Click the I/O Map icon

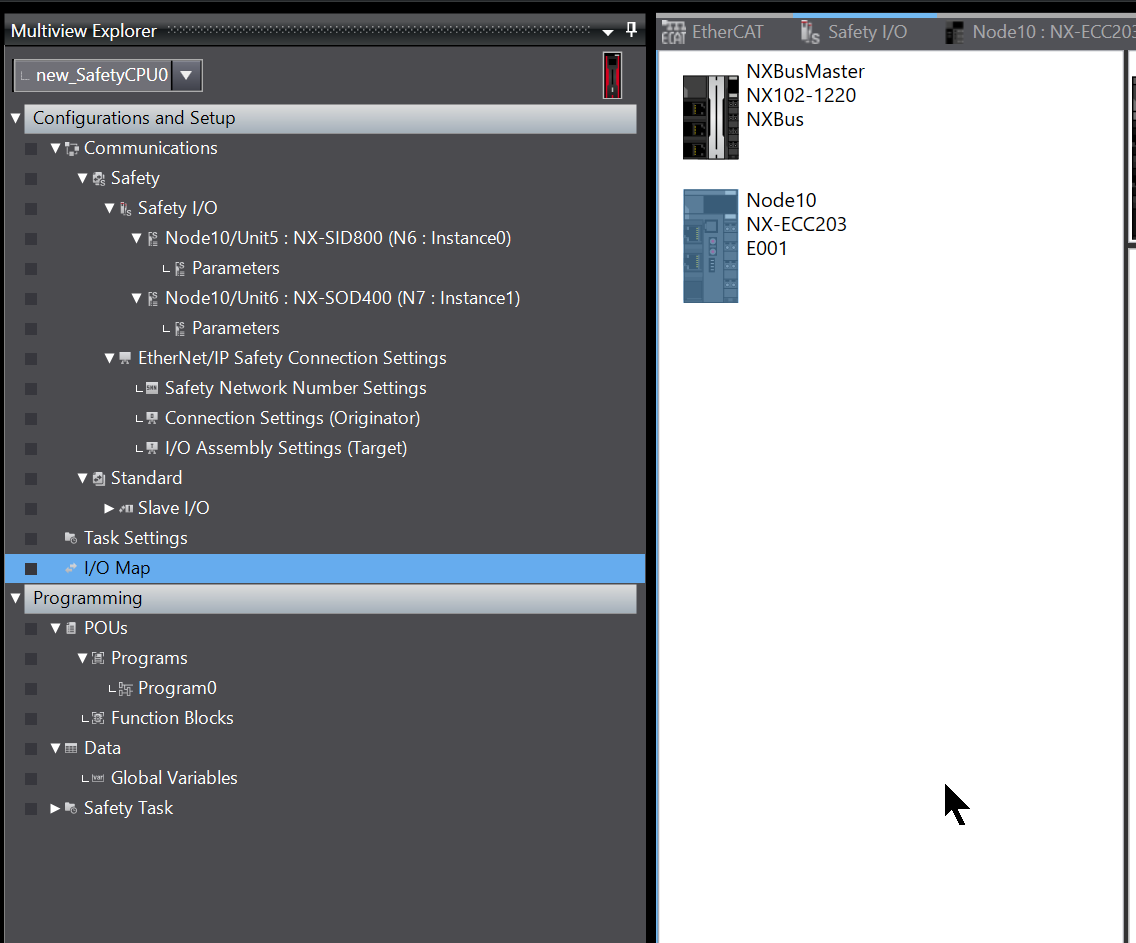point(70,569)
